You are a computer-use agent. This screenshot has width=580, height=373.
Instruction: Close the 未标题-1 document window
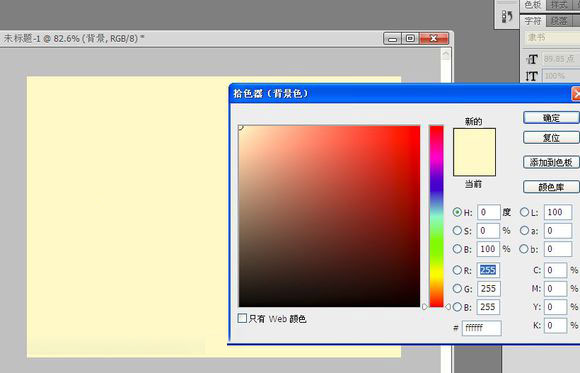point(434,38)
